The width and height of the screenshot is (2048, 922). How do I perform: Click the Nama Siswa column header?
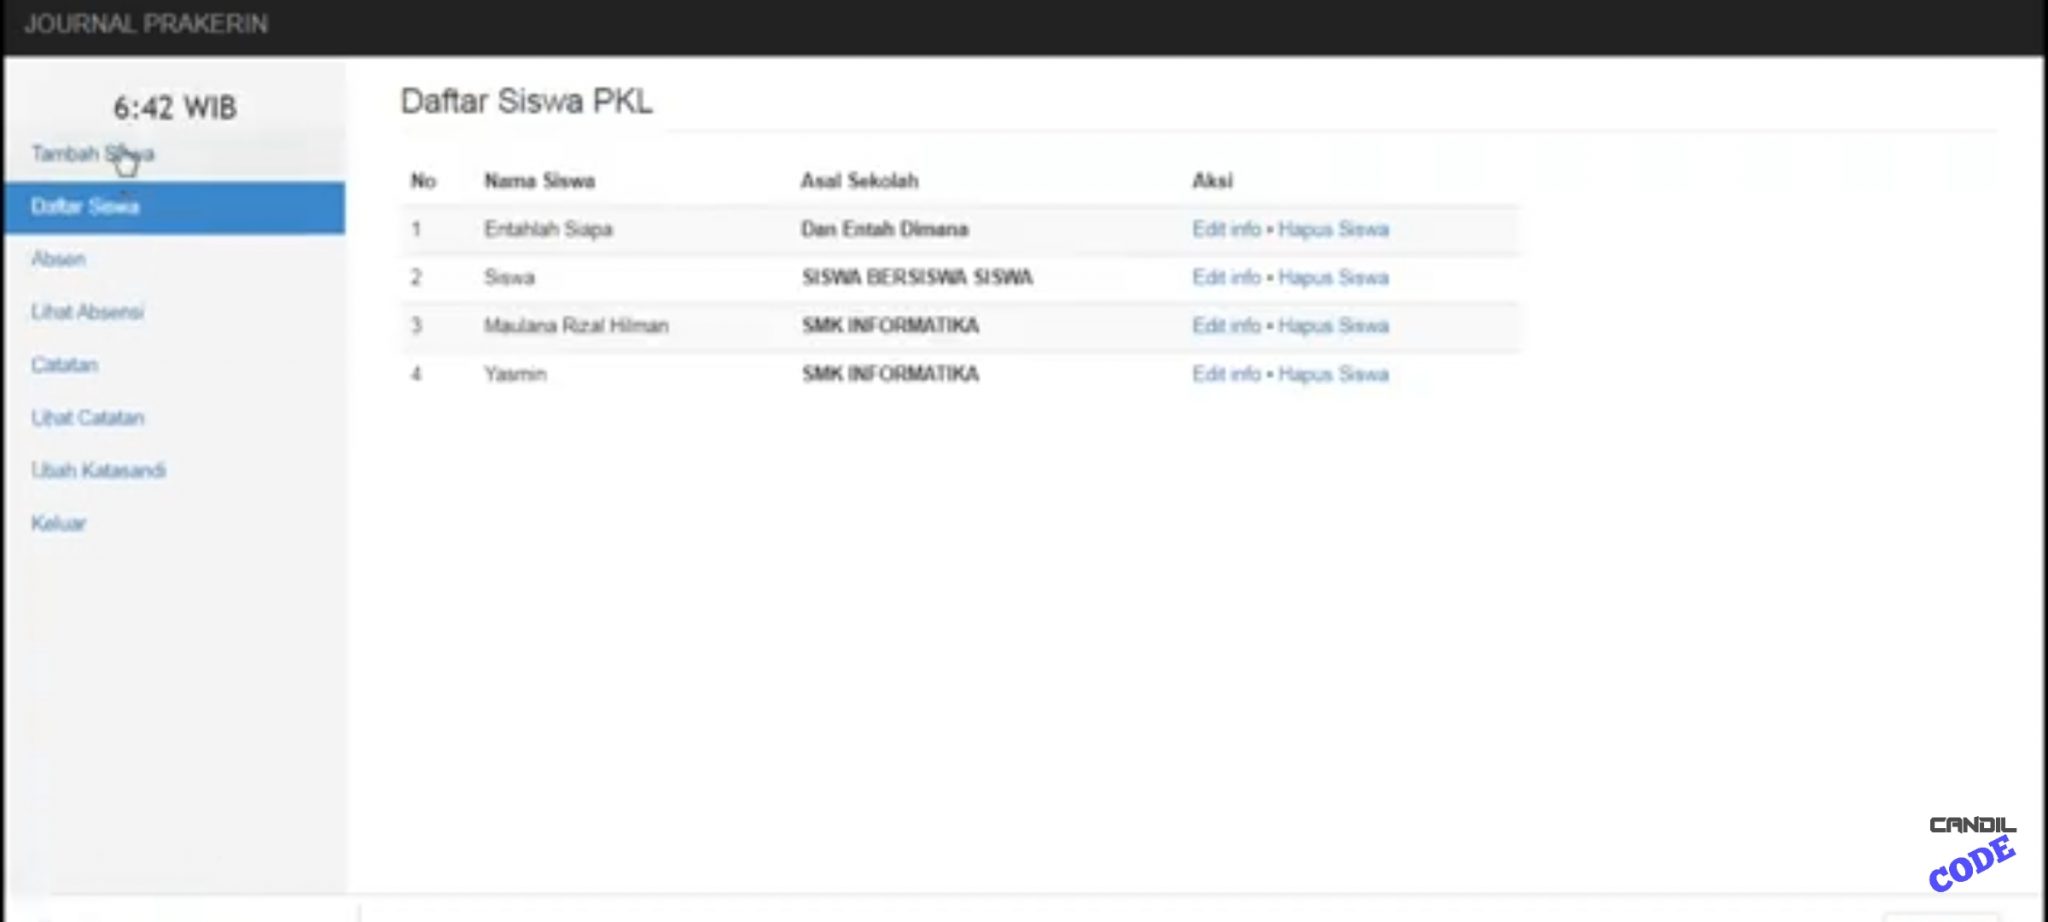coord(540,181)
